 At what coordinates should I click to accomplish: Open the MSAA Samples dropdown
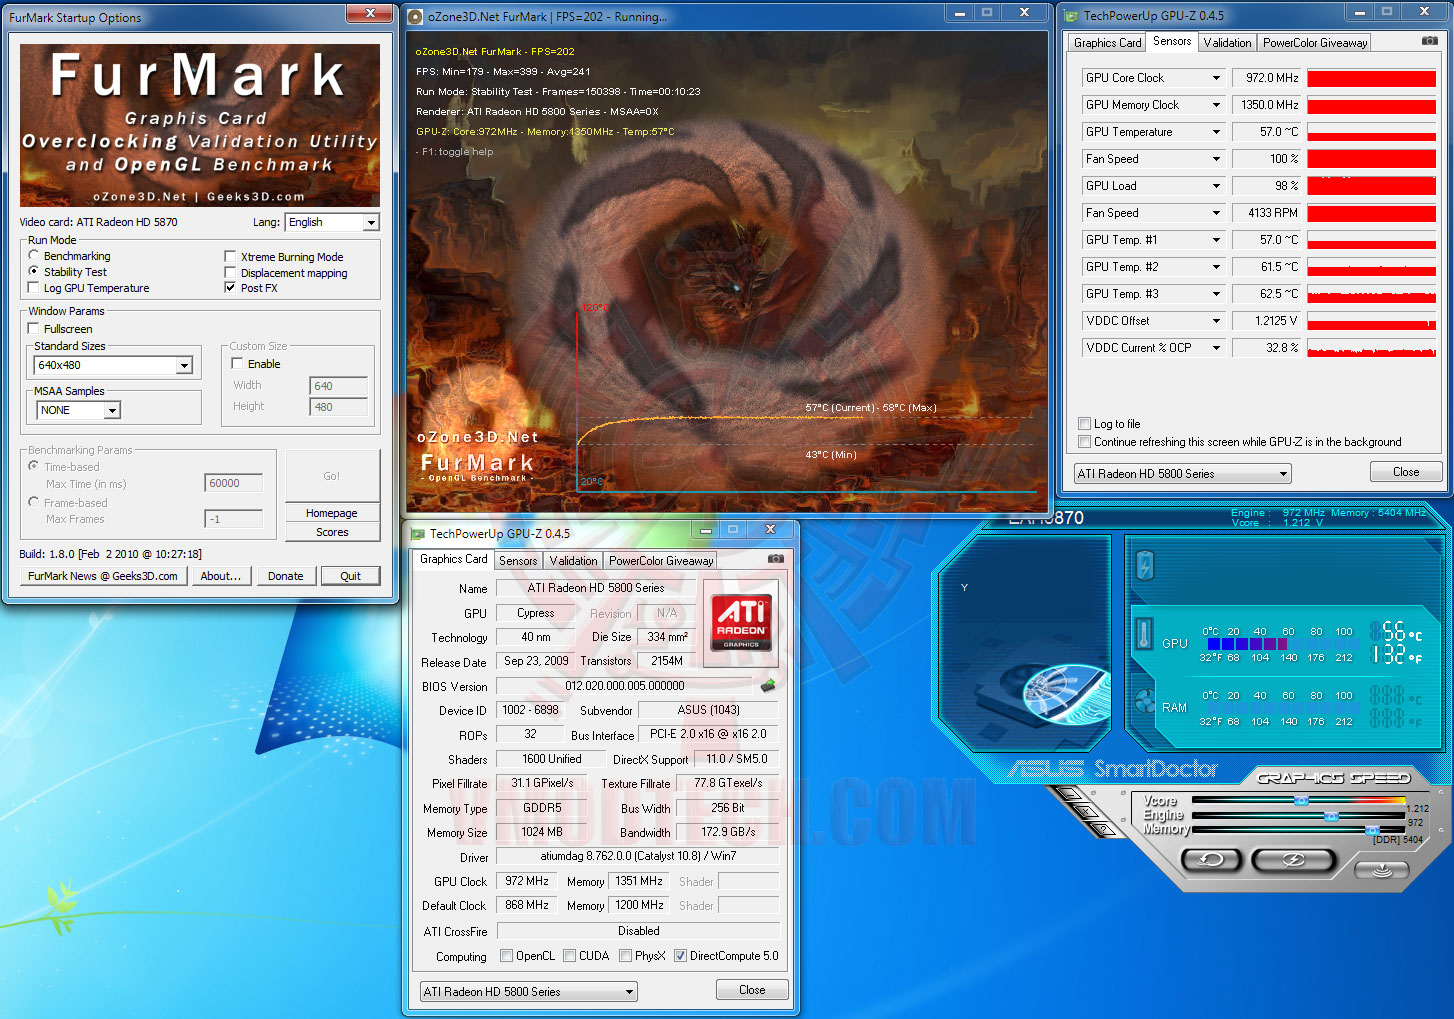[78, 410]
